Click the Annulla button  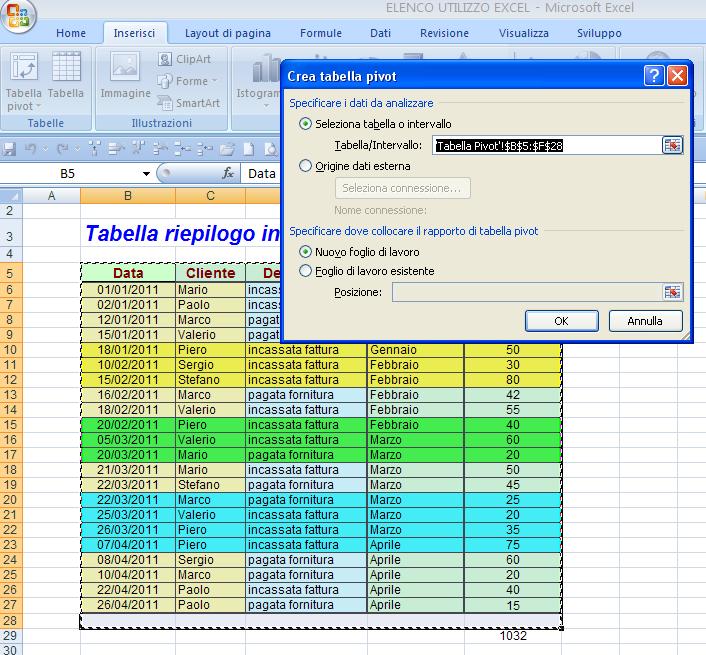coord(645,321)
